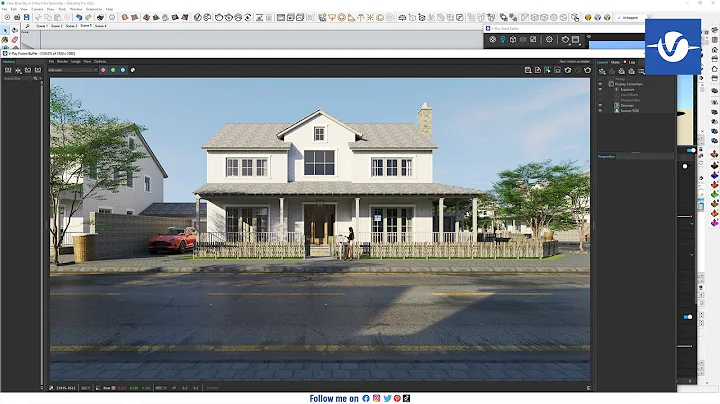
Task: Toggle green channel in frame buffer
Action: click(113, 70)
